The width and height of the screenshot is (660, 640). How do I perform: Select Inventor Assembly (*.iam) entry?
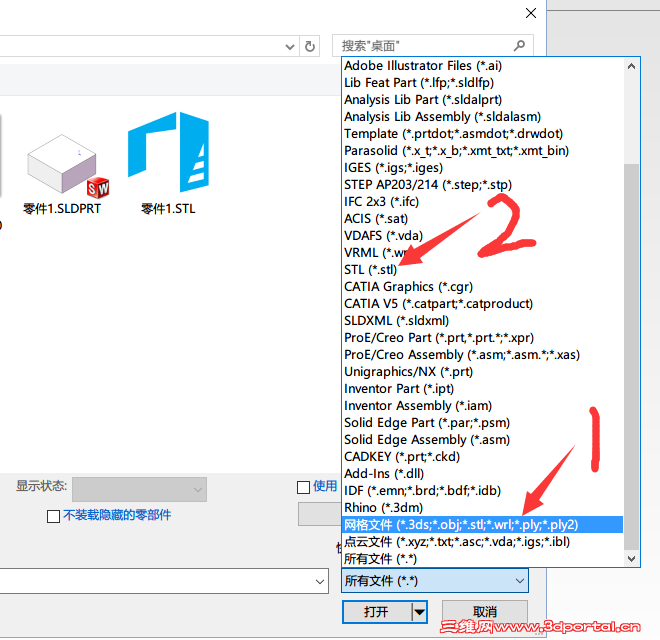click(482, 406)
